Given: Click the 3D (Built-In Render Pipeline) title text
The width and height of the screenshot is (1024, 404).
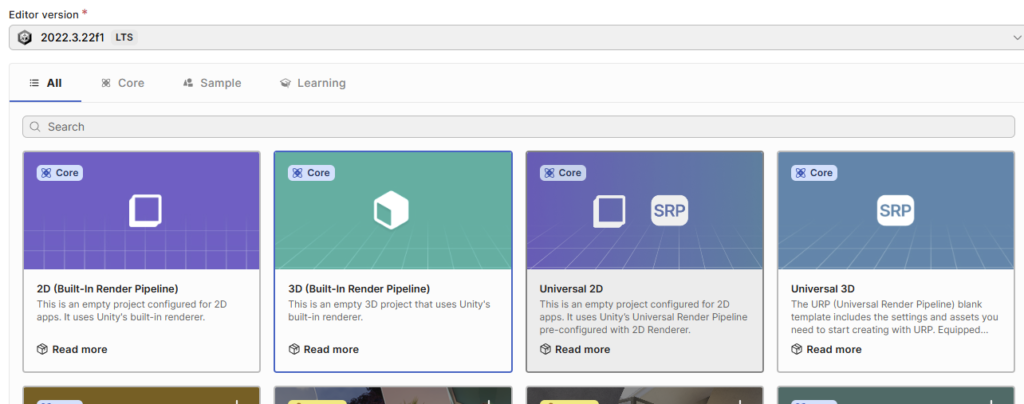Looking at the screenshot, I should pyautogui.click(x=359, y=288).
